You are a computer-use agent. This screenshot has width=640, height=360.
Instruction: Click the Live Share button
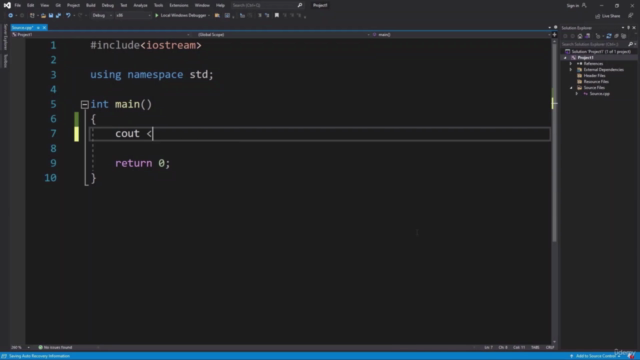[x=608, y=16]
